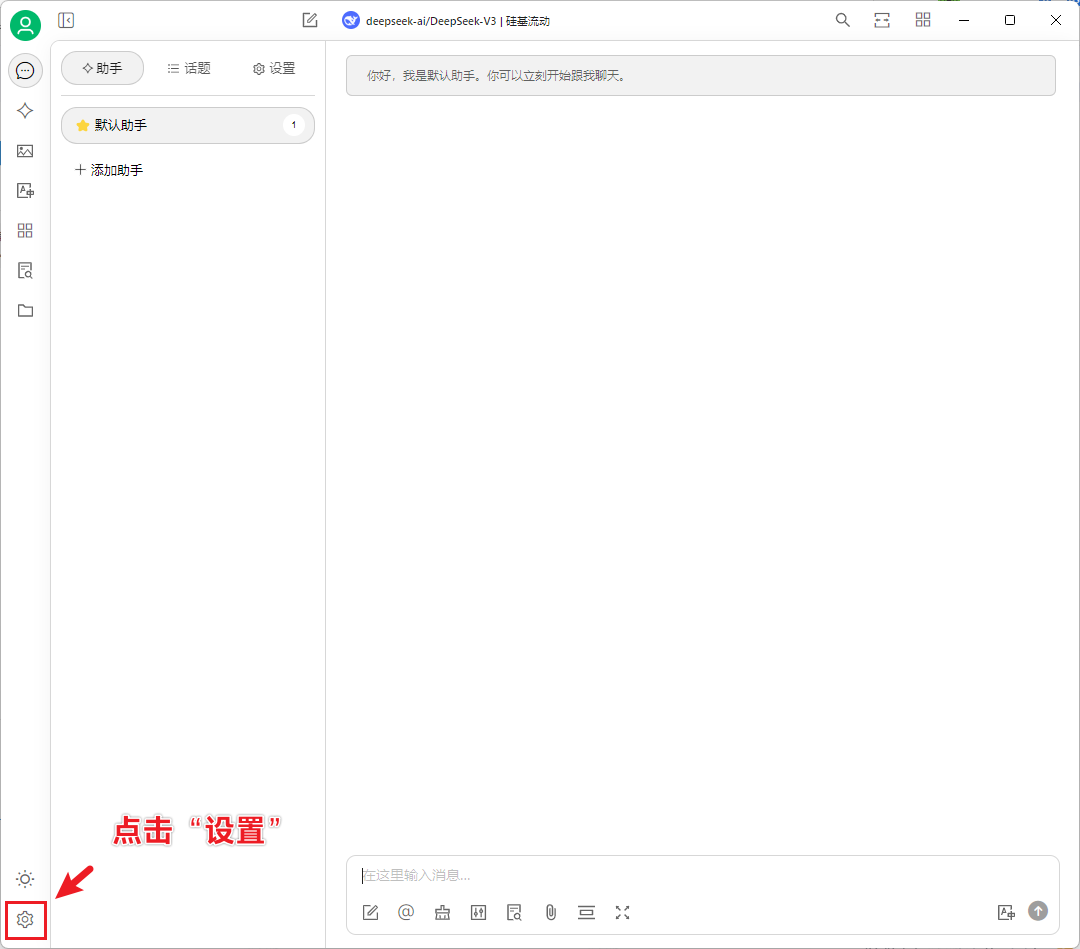
Task: Click the clear context lines icon
Action: [x=587, y=912]
